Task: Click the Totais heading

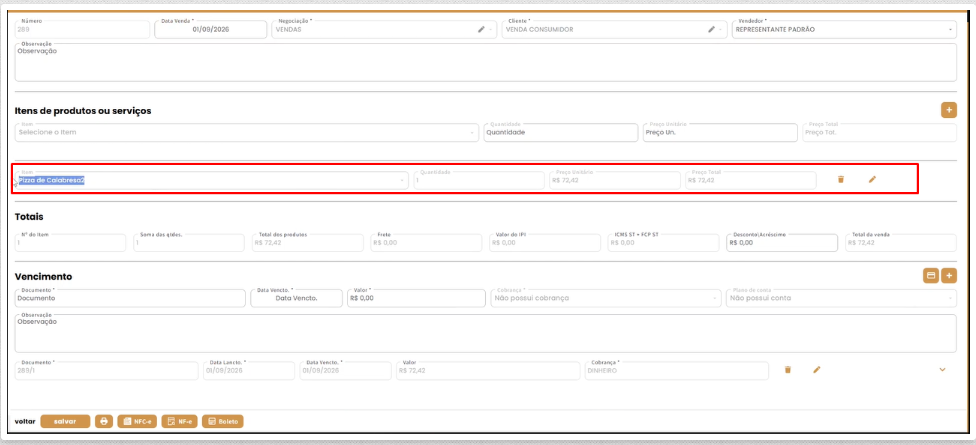Action: [x=29, y=217]
